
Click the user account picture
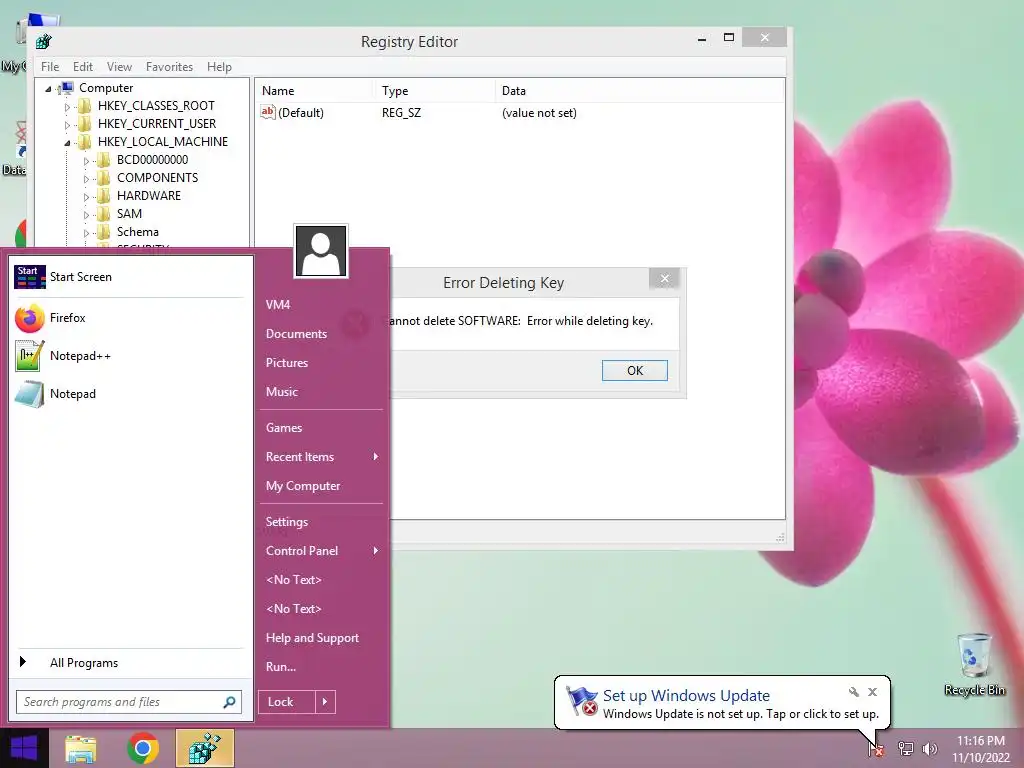point(321,251)
